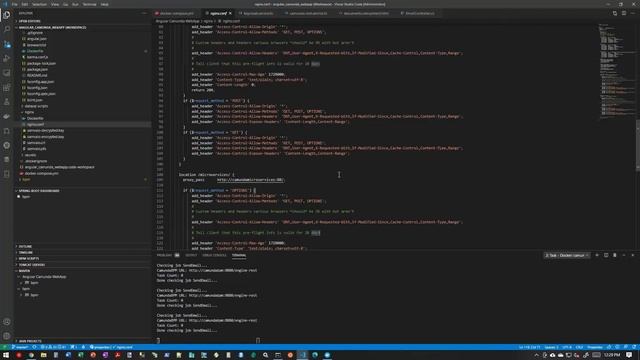
Task: Open angular.json in the explorer
Action: pyautogui.click(x=37, y=39)
